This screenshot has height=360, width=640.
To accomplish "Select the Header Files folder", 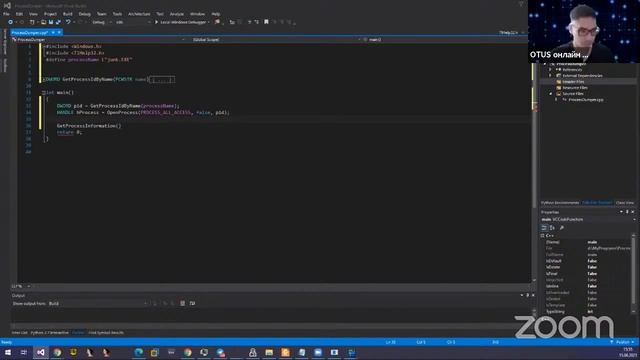I will pos(573,82).
